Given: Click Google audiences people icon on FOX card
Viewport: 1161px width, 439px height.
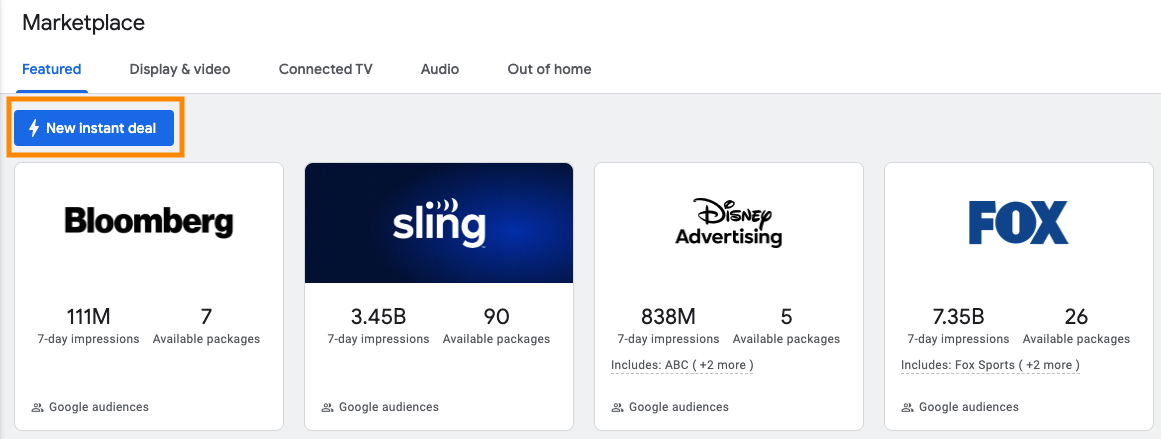Looking at the screenshot, I should [907, 408].
